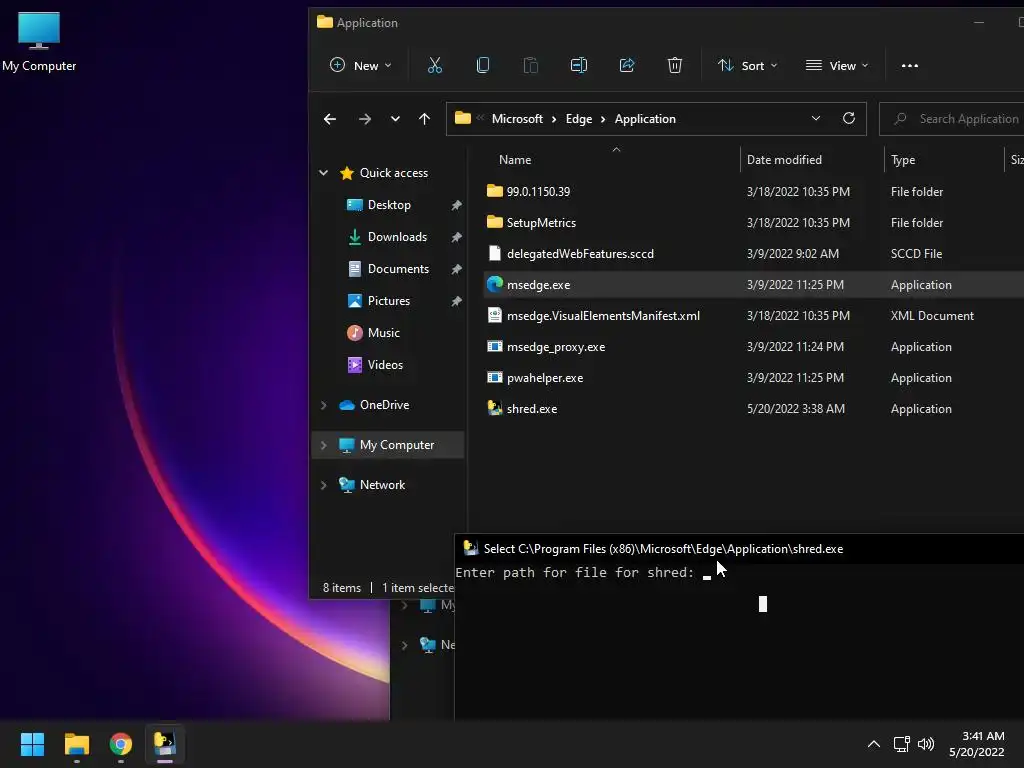This screenshot has width=1024, height=768.
Task: Click the "5/20/2022 3:38 AM" date cell
Action: (795, 408)
